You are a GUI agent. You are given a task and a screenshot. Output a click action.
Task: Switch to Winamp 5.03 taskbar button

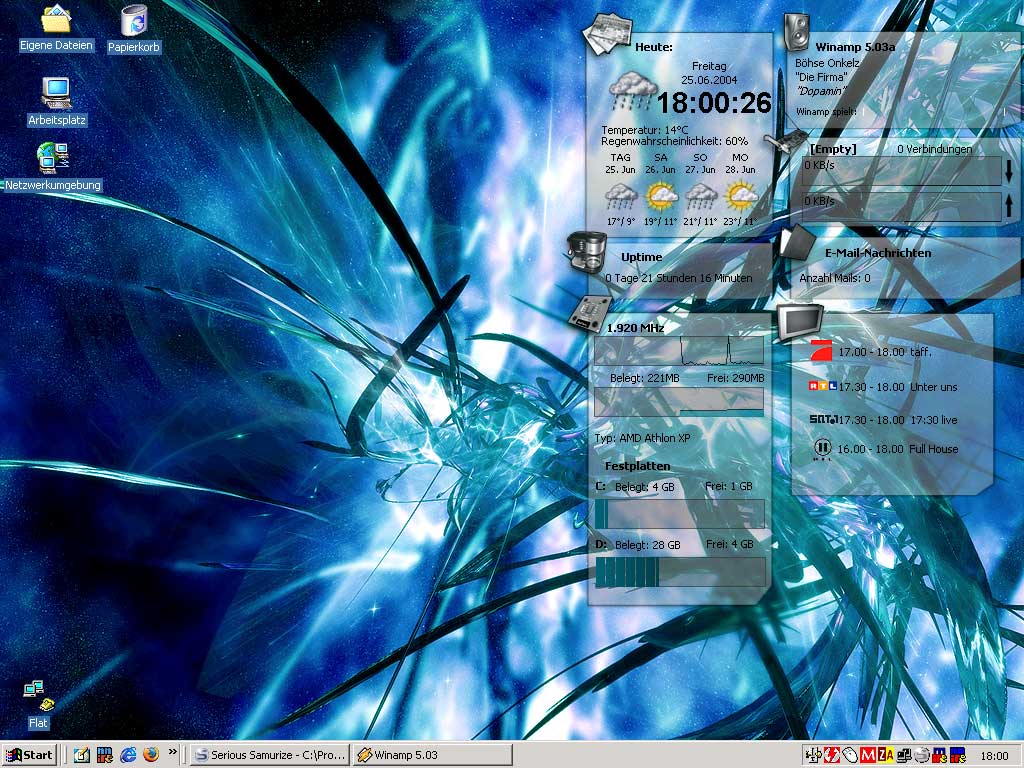point(432,755)
